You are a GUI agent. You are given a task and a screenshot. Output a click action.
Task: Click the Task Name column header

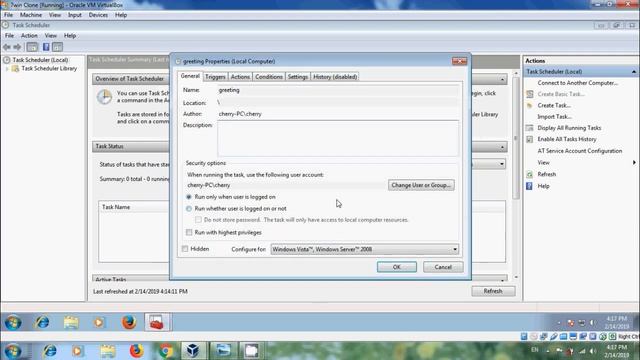coord(116,207)
